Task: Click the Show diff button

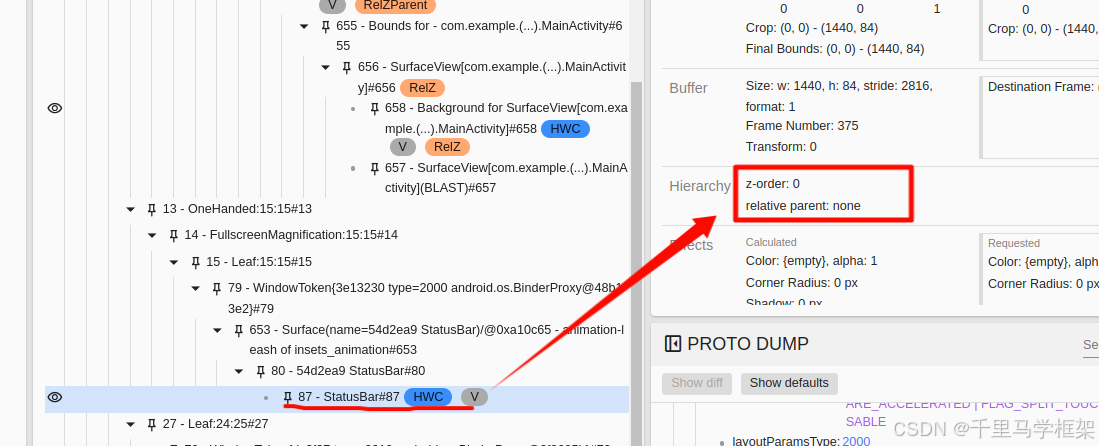Action: pos(697,383)
